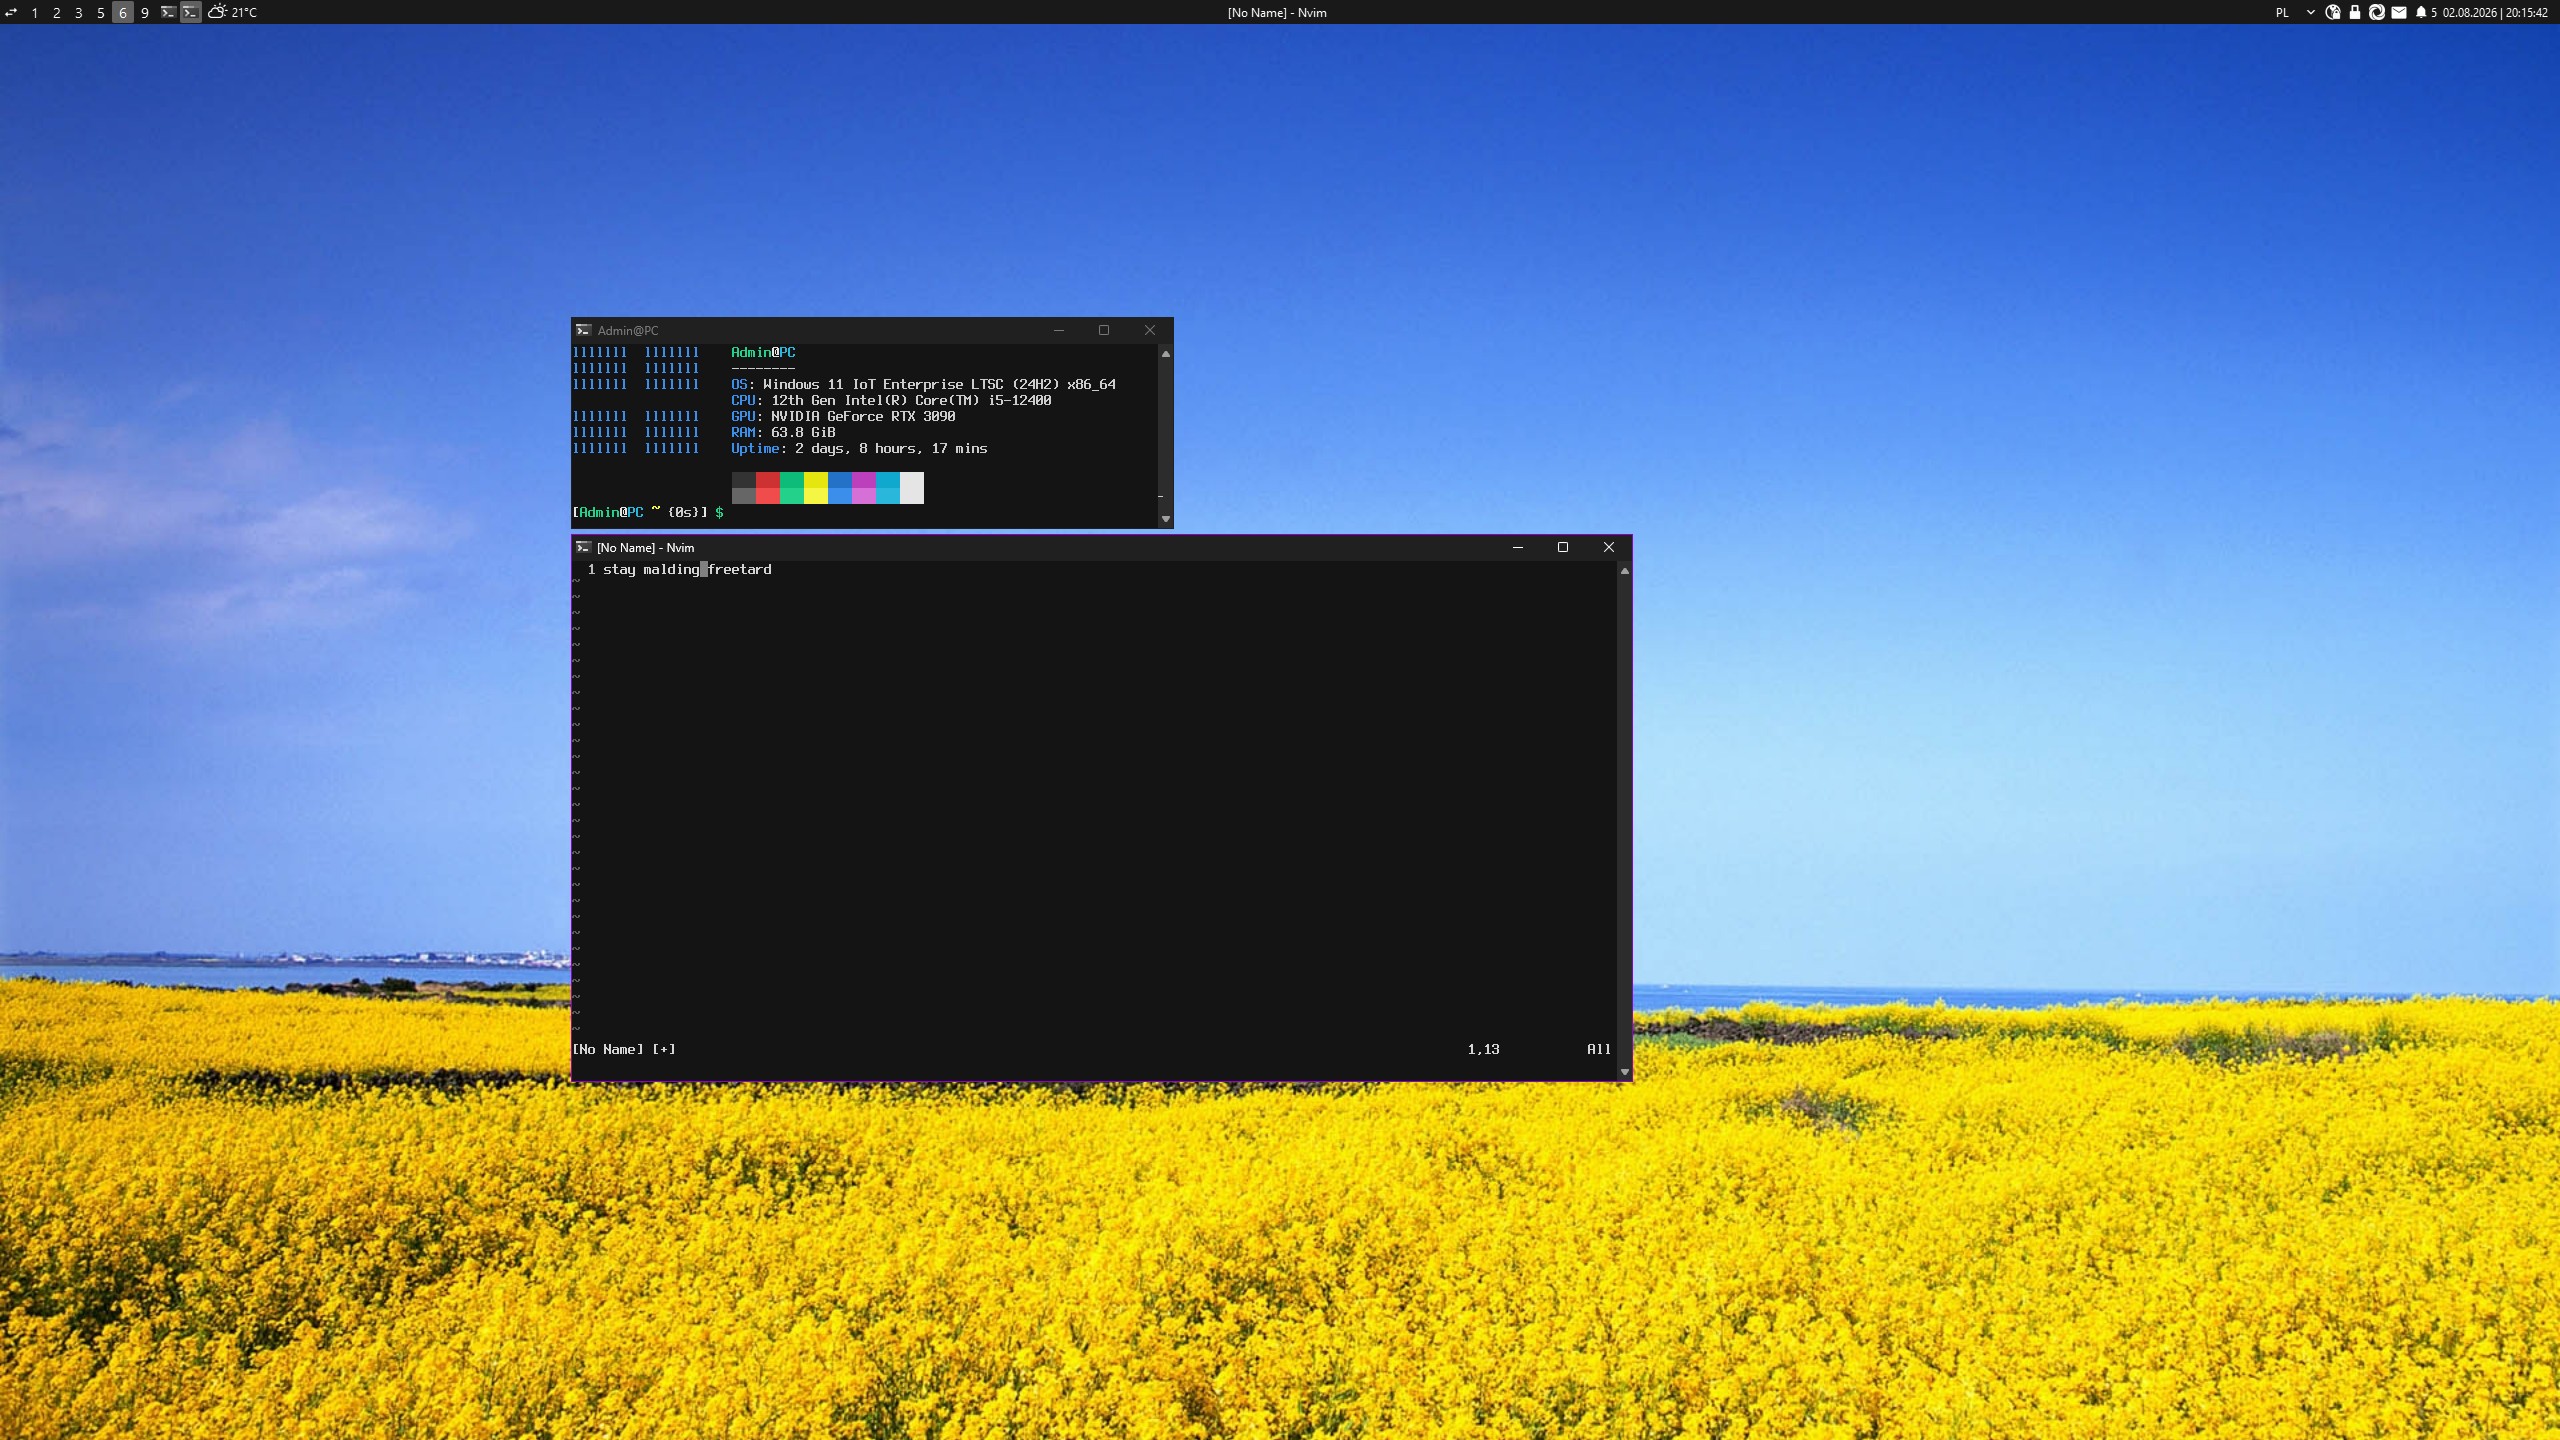Minimize the Admin@PC terminal window
This screenshot has width=2560, height=1440.
(1059, 330)
